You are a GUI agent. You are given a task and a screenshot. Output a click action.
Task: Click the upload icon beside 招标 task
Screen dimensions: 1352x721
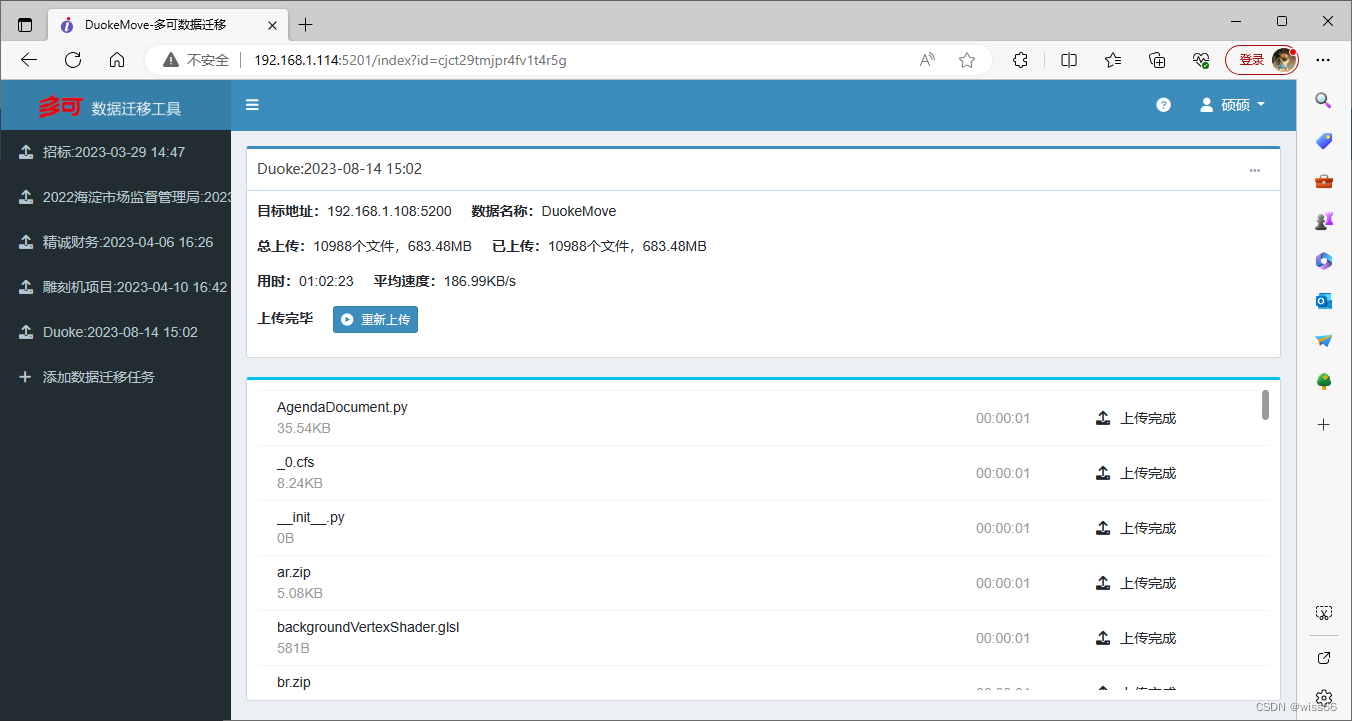pyautogui.click(x=26, y=152)
